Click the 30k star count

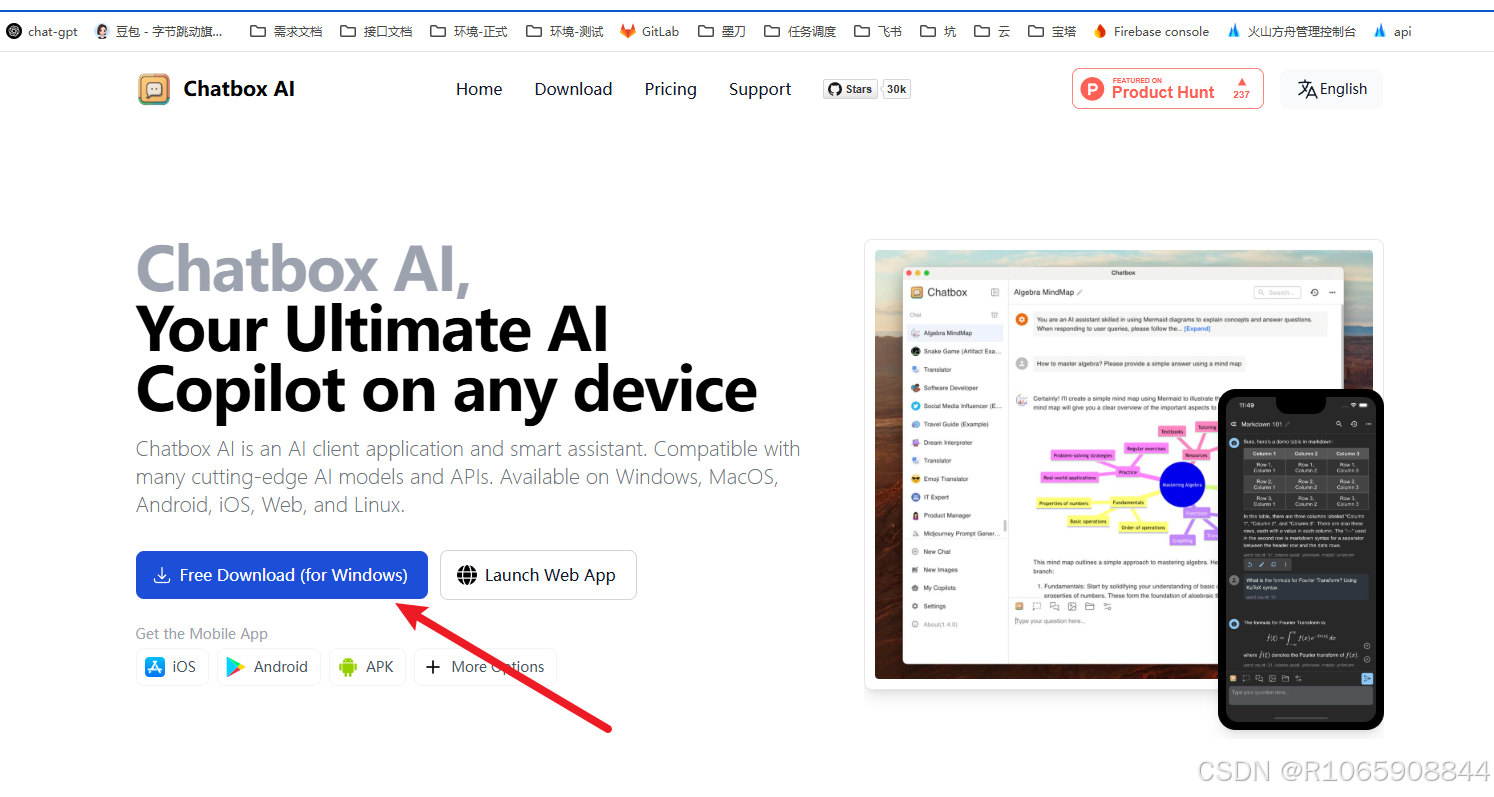896,89
